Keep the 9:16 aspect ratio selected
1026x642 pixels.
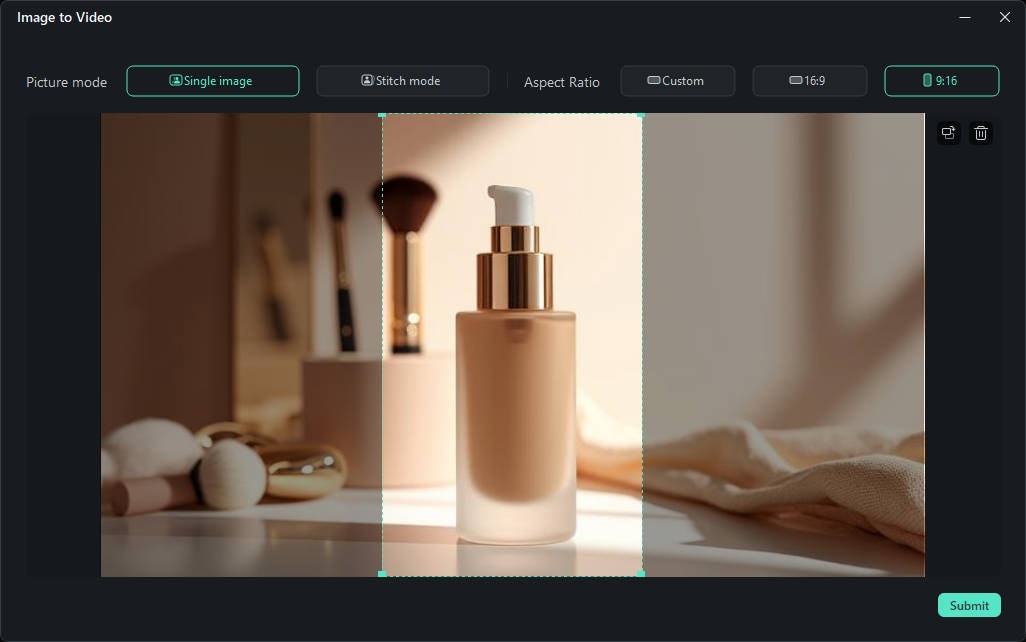(942, 81)
